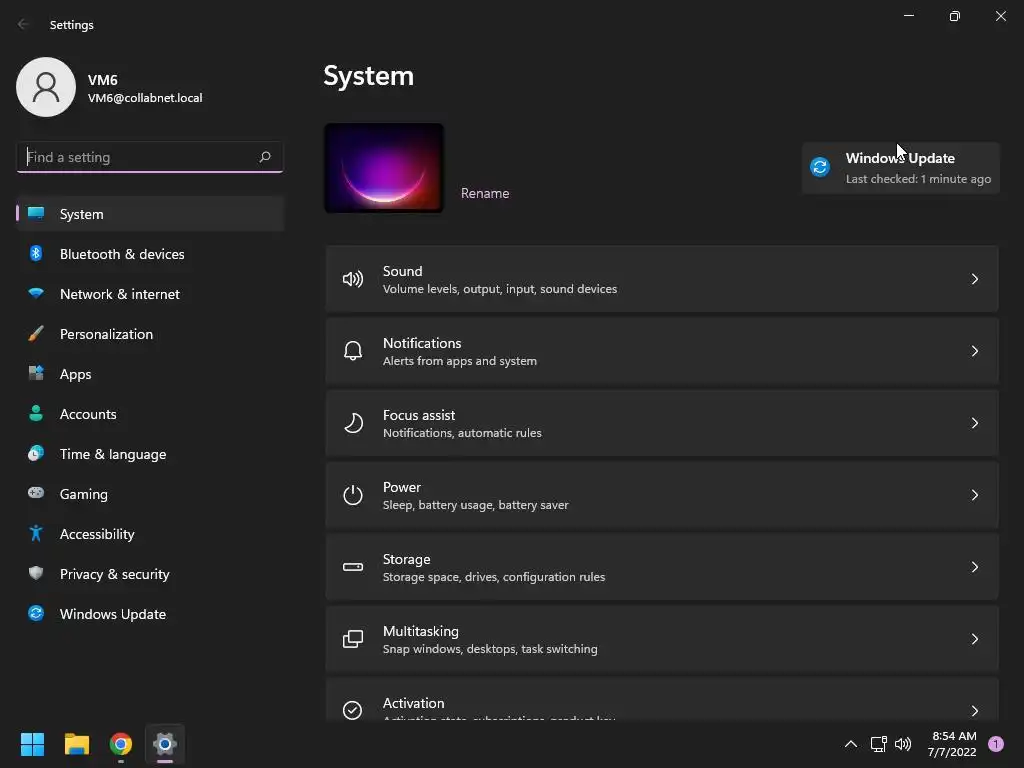1024x768 pixels.
Task: Click the Bluetooth icon in sidebar
Action: [36, 253]
